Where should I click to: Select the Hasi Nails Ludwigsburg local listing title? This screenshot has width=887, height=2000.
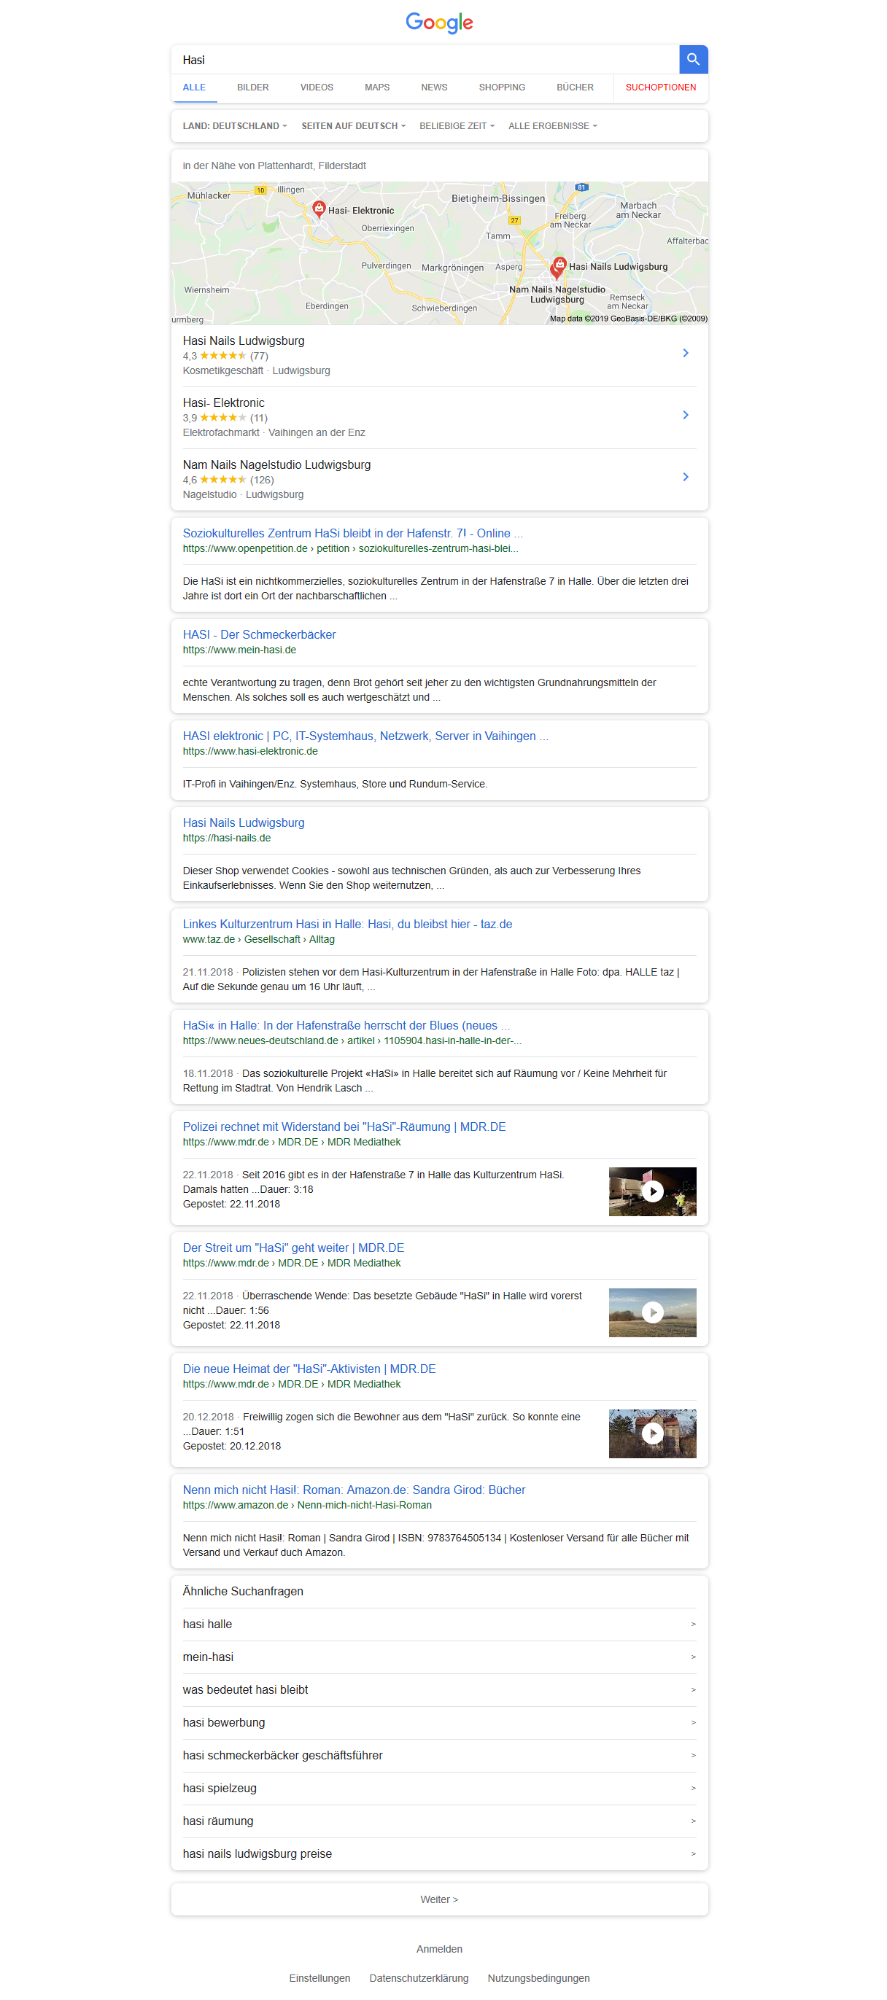[x=244, y=341]
